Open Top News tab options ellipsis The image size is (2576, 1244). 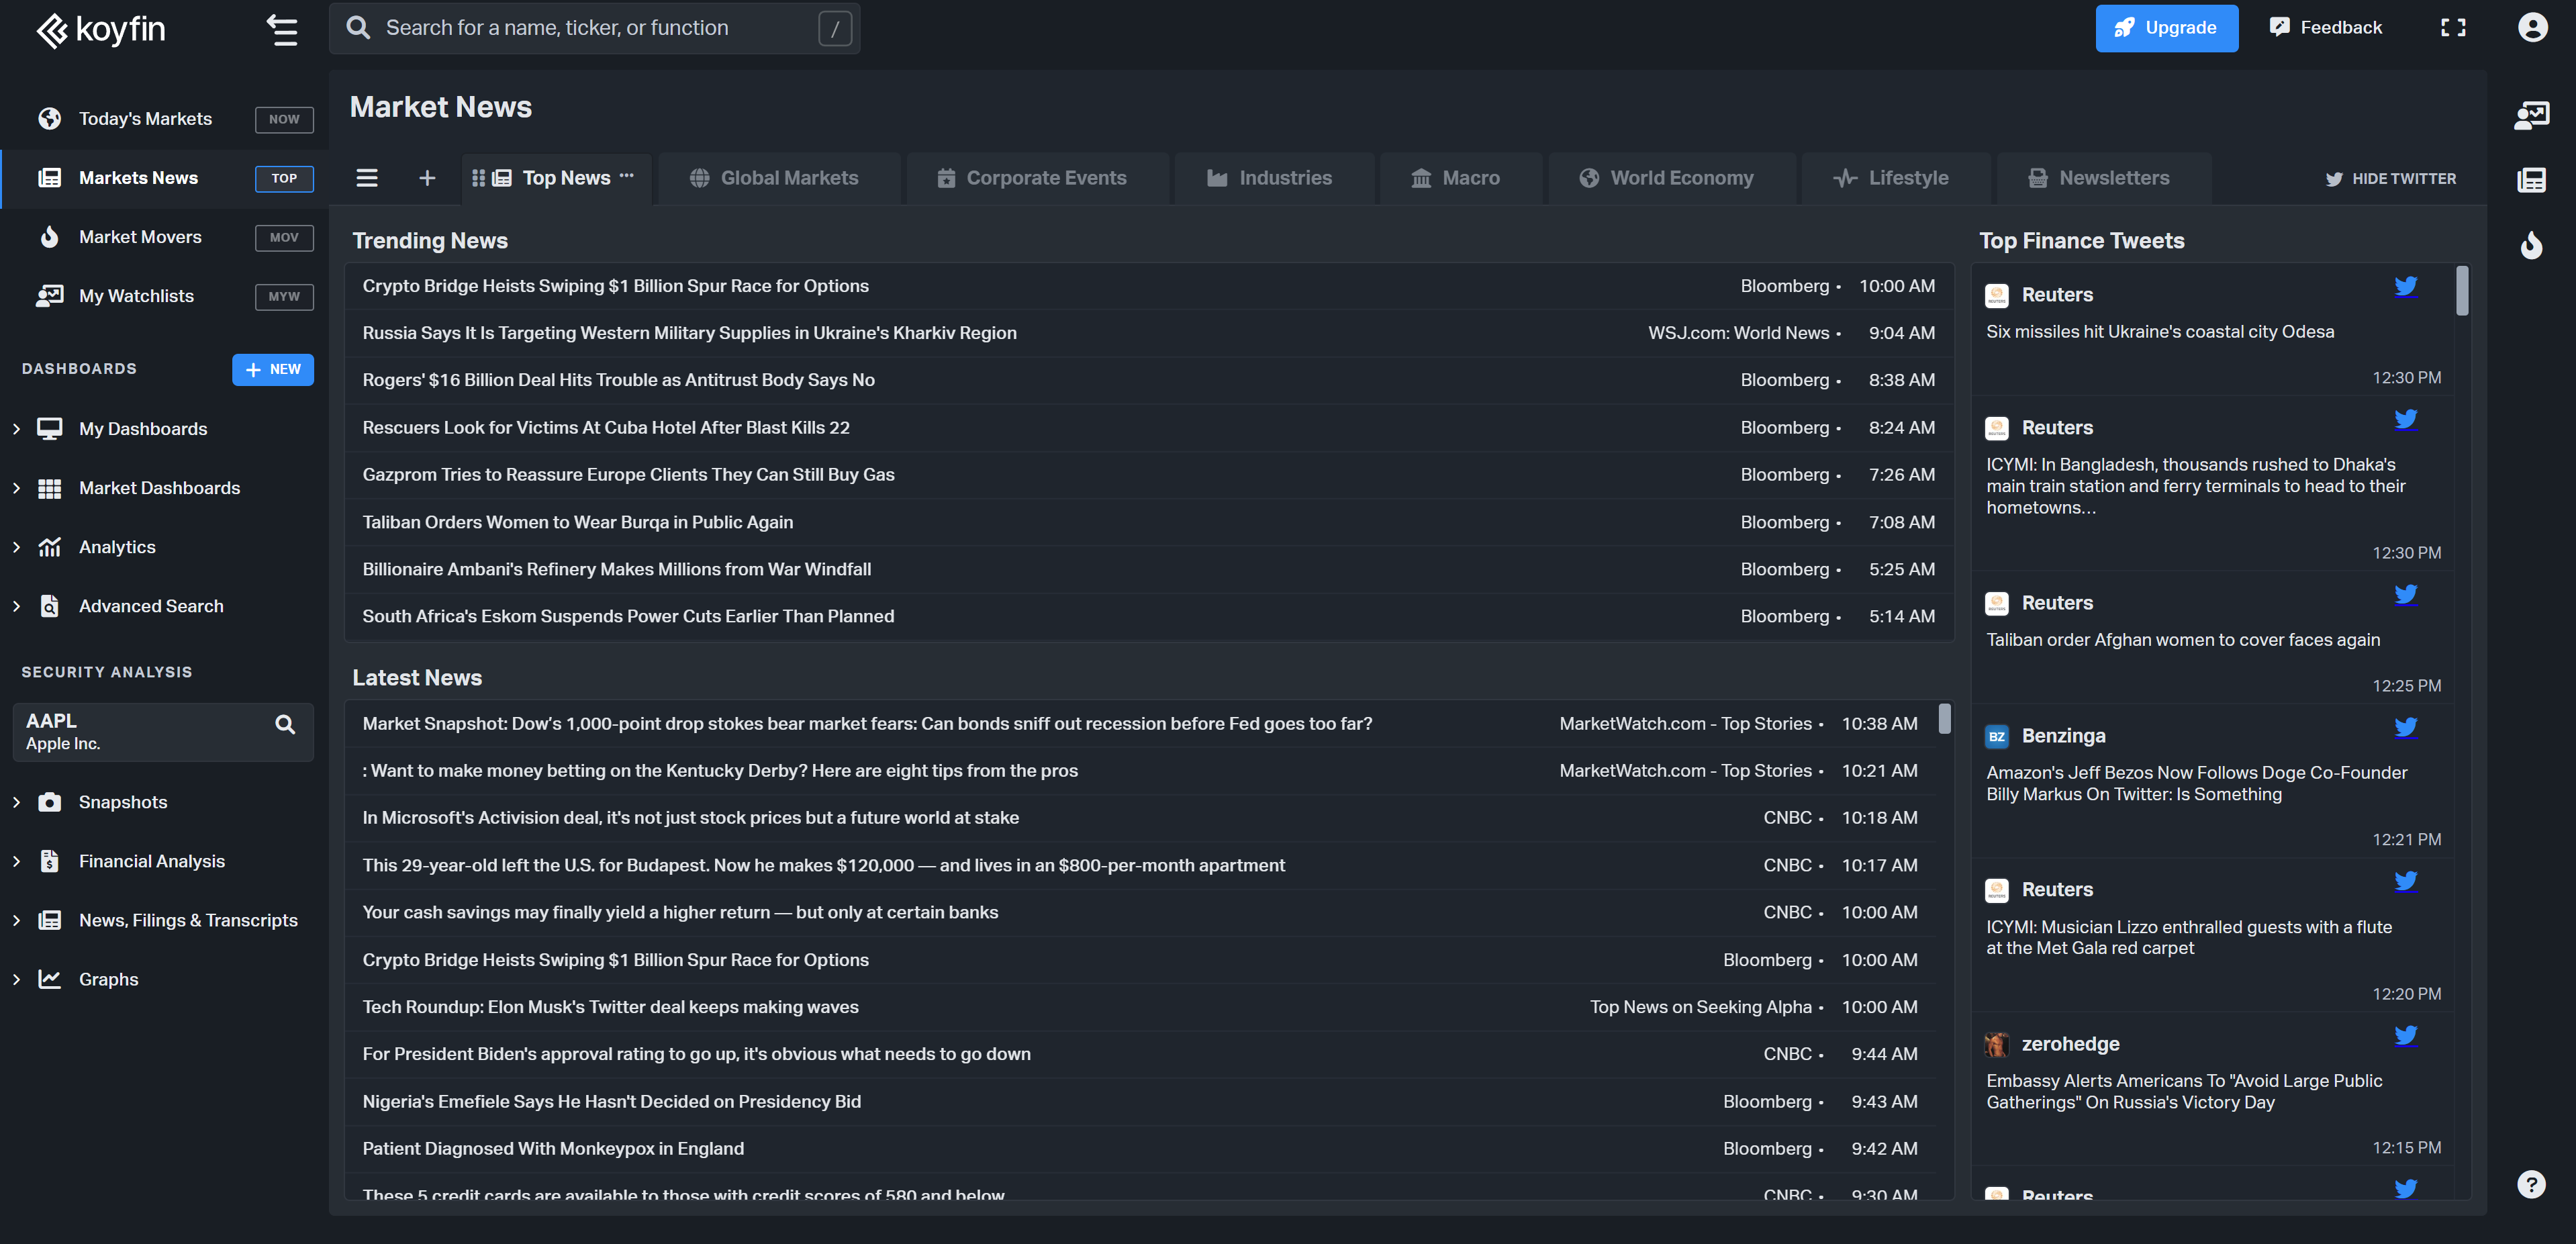pos(627,176)
